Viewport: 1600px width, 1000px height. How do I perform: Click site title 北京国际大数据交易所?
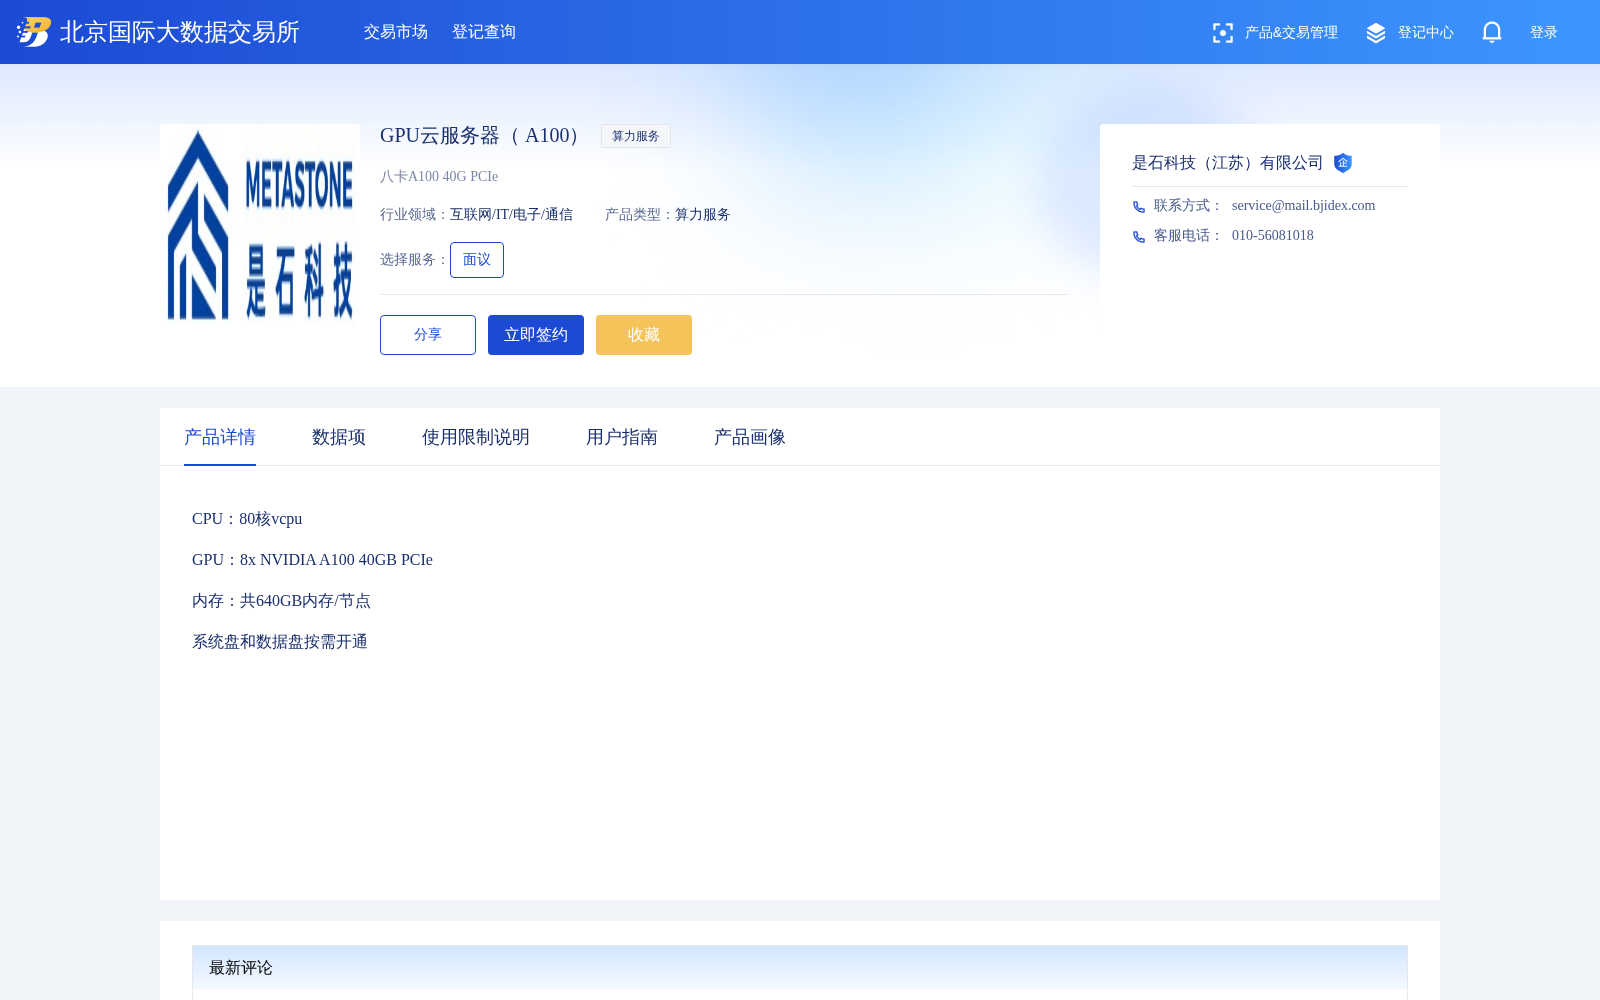coord(180,32)
